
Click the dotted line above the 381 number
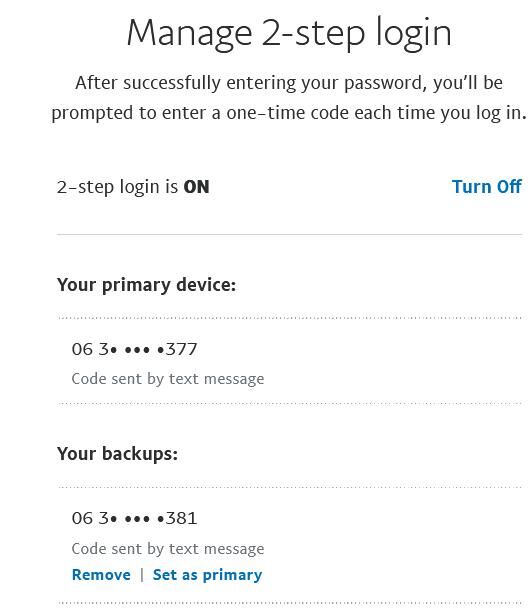click(x=289, y=487)
